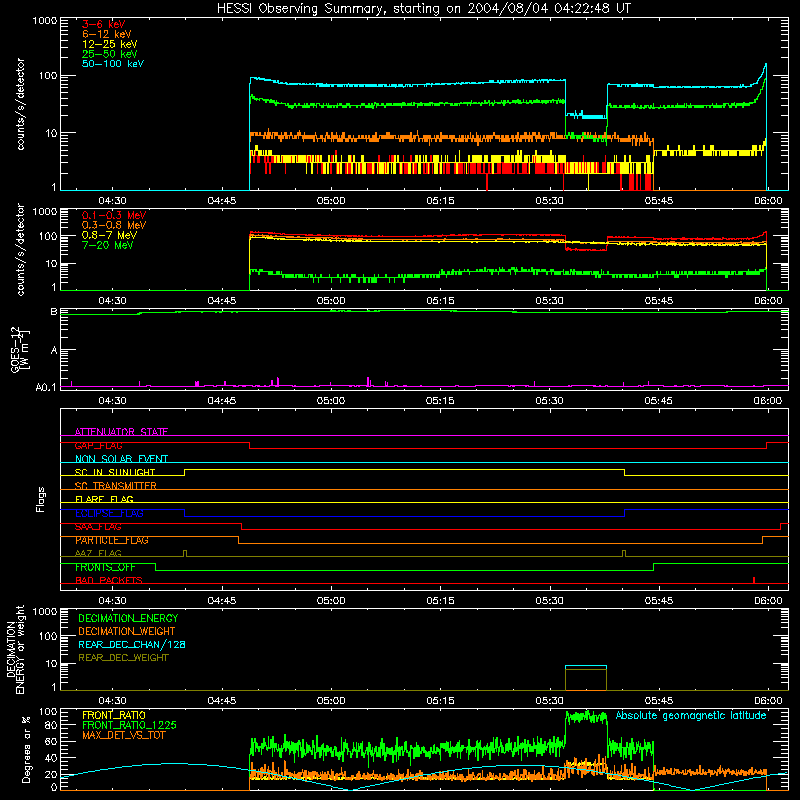Select the orange 6-12 keV legend label

(107, 34)
